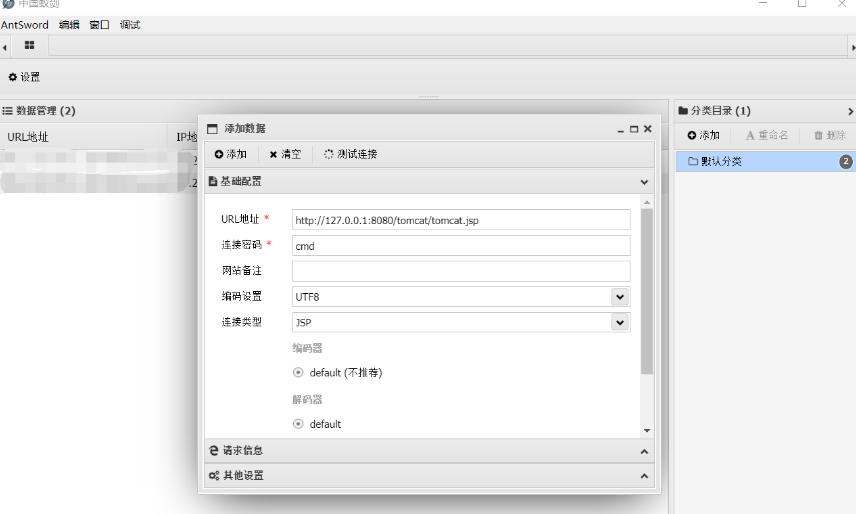Open the 连接类型 JSP dropdown
The image size is (856, 514).
click(620, 322)
